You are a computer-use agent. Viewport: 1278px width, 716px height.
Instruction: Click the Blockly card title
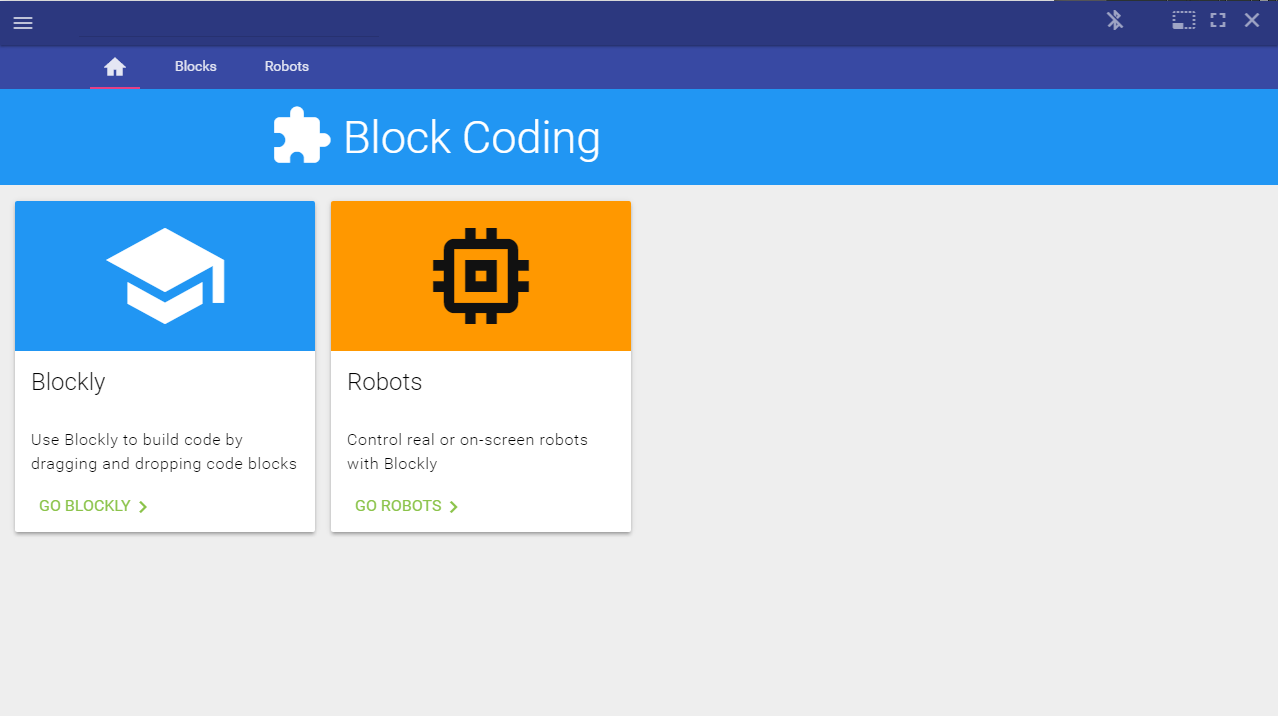[68, 382]
